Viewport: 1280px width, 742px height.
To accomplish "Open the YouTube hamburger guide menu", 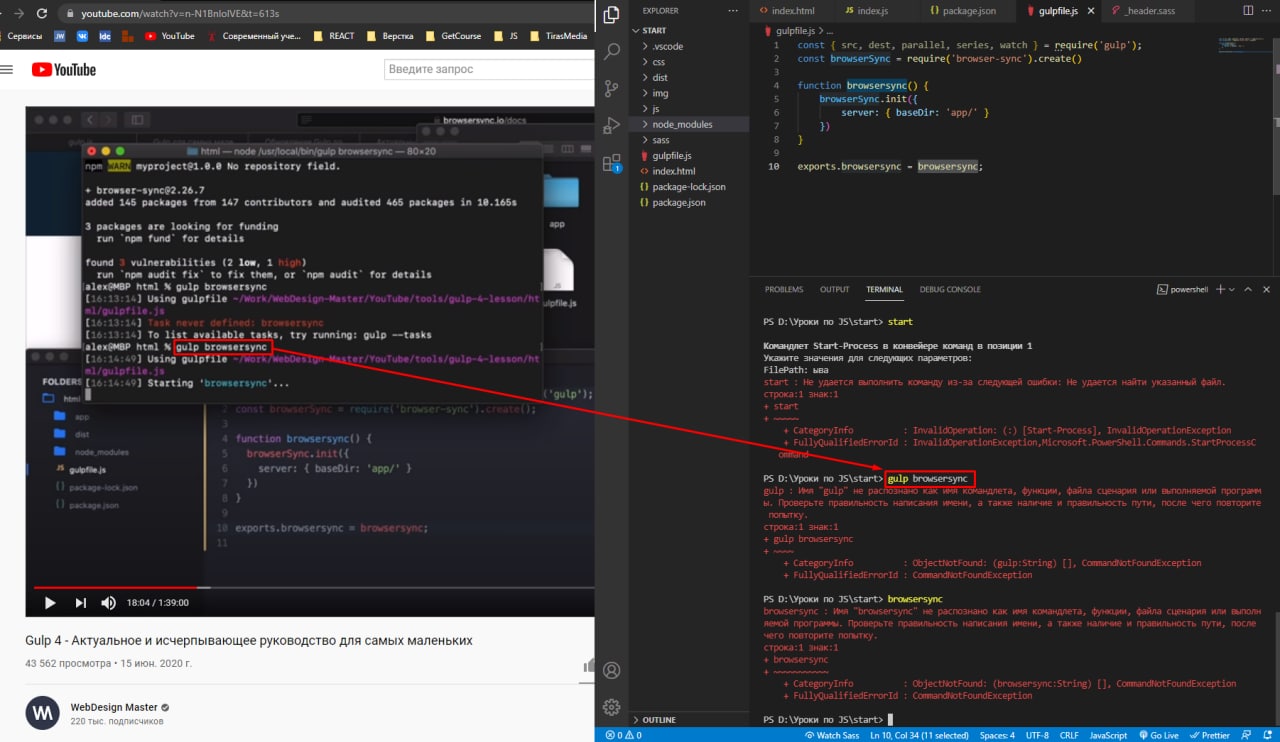I will pos(7,69).
